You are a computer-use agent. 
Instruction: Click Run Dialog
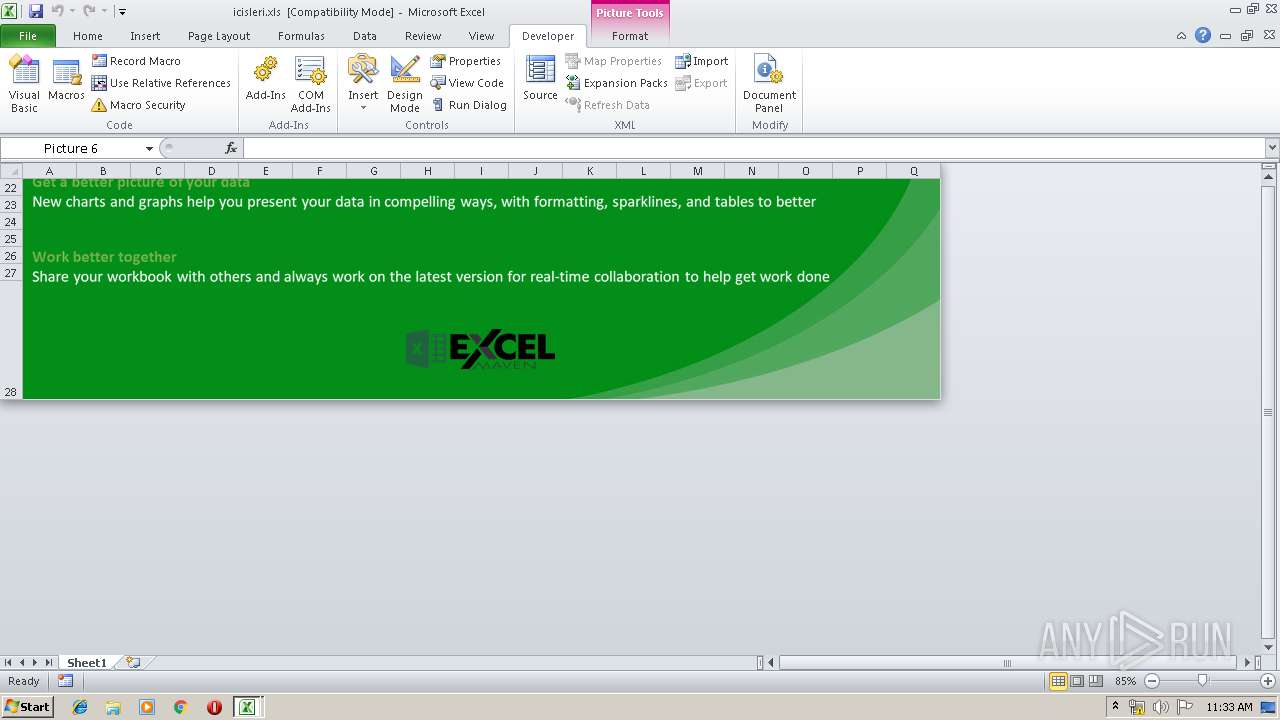pyautogui.click(x=469, y=105)
